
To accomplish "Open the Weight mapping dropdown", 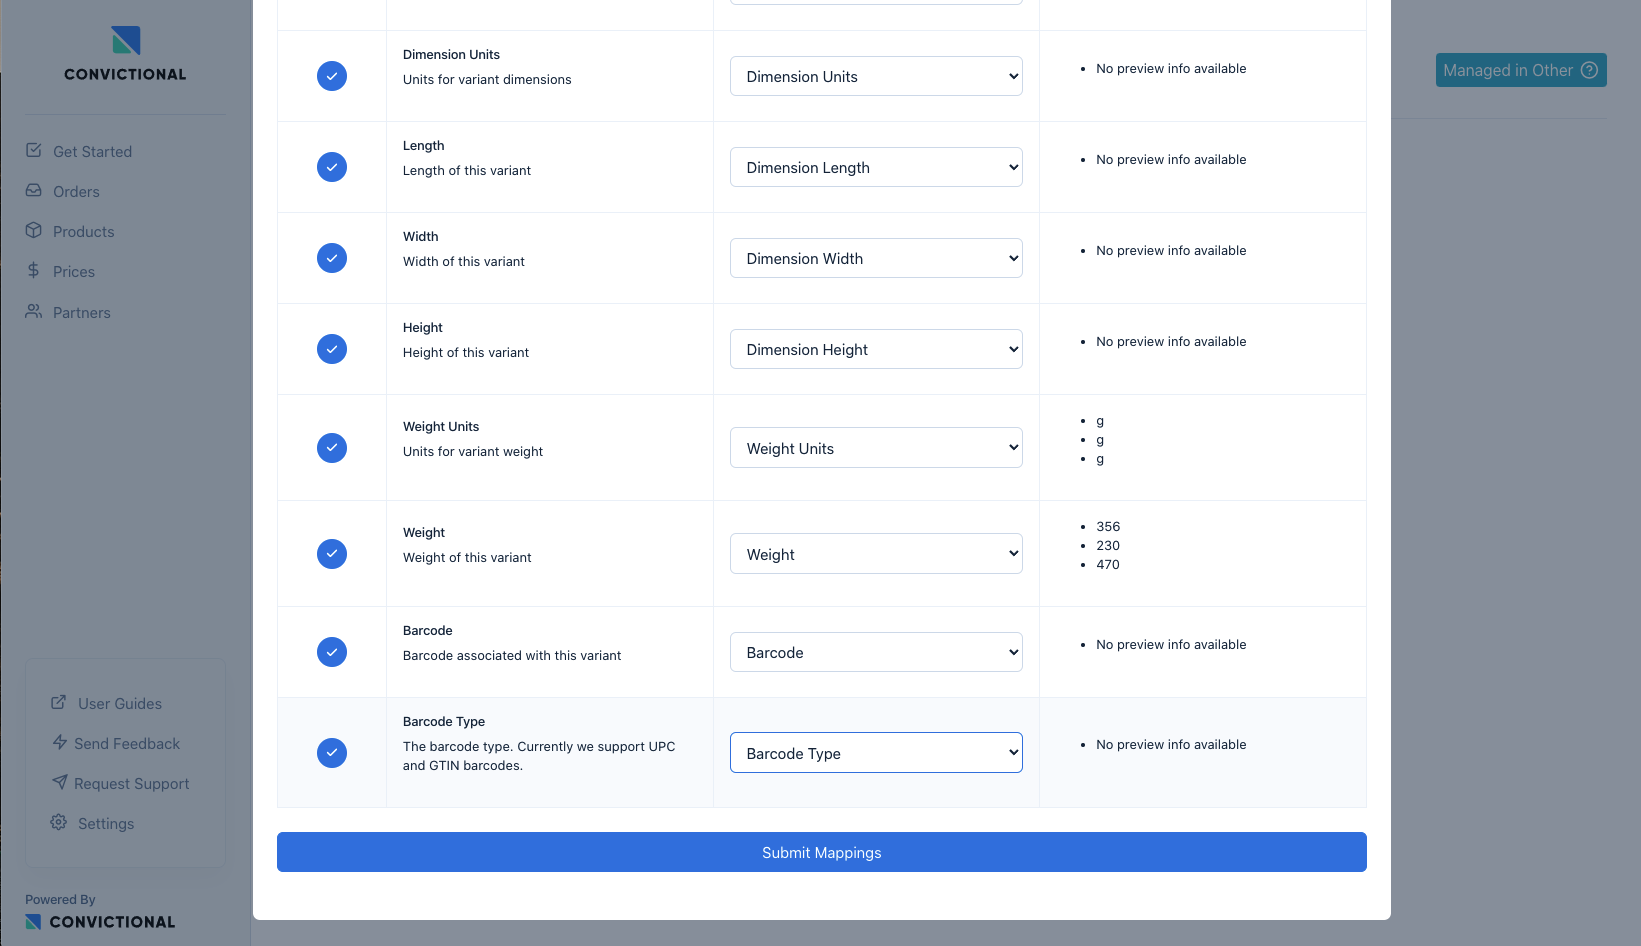I will click(876, 554).
